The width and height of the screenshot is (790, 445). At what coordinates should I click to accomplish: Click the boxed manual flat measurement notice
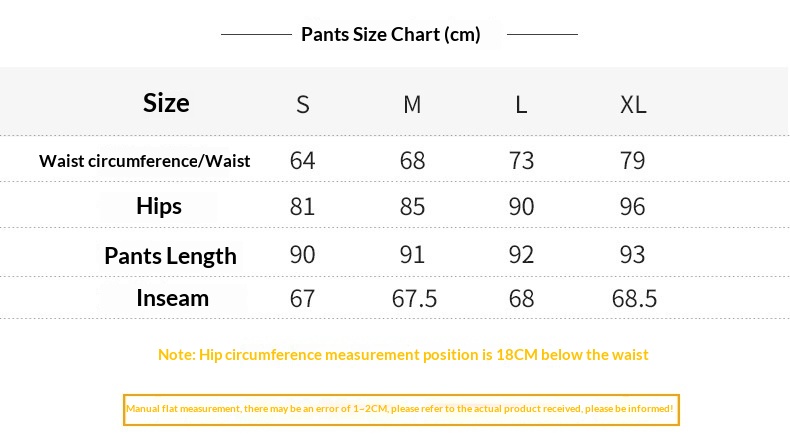[x=401, y=410]
